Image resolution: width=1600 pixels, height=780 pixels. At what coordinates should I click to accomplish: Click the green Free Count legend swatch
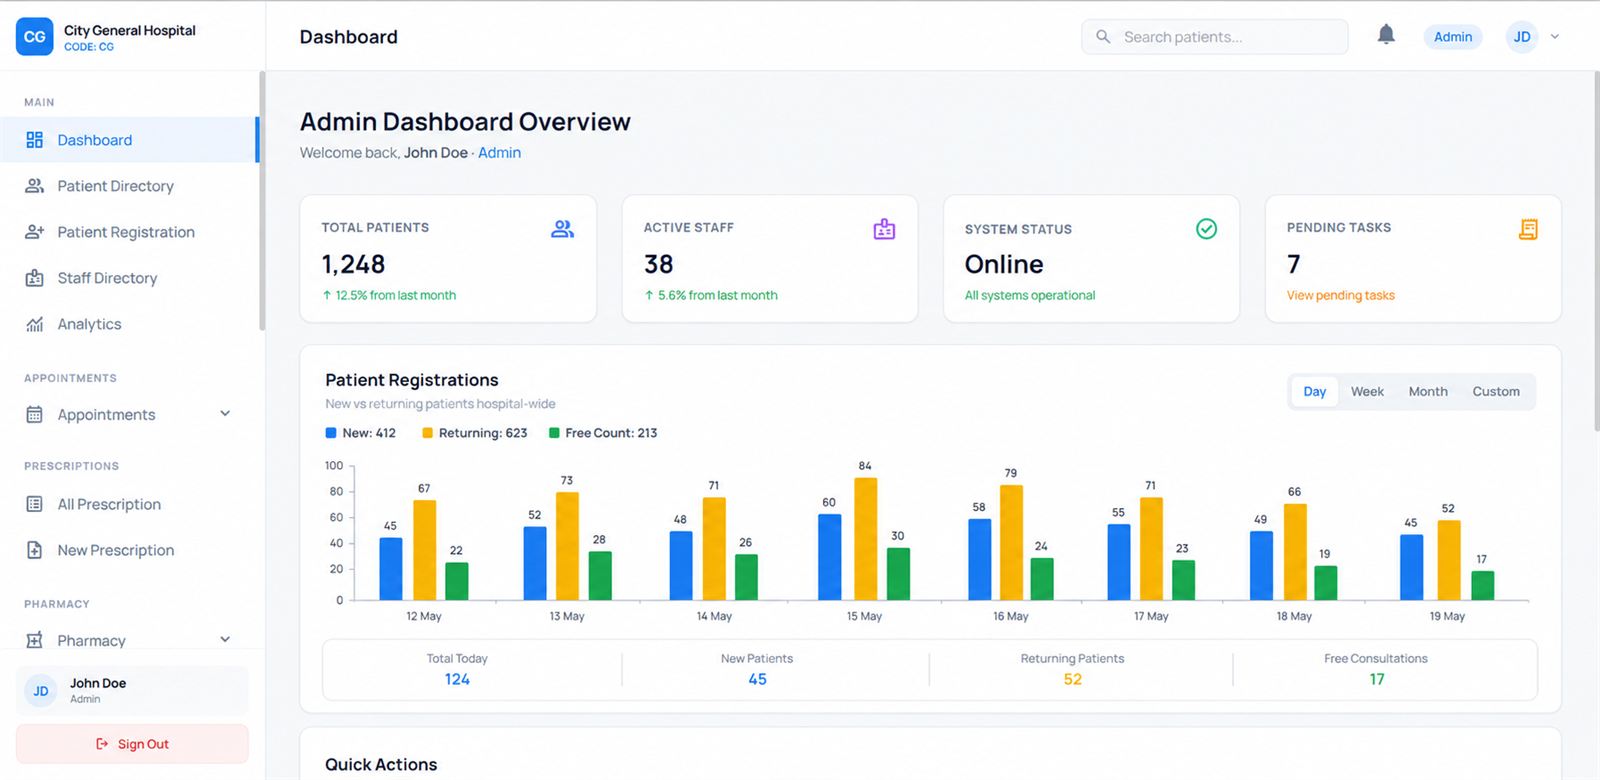[554, 433]
